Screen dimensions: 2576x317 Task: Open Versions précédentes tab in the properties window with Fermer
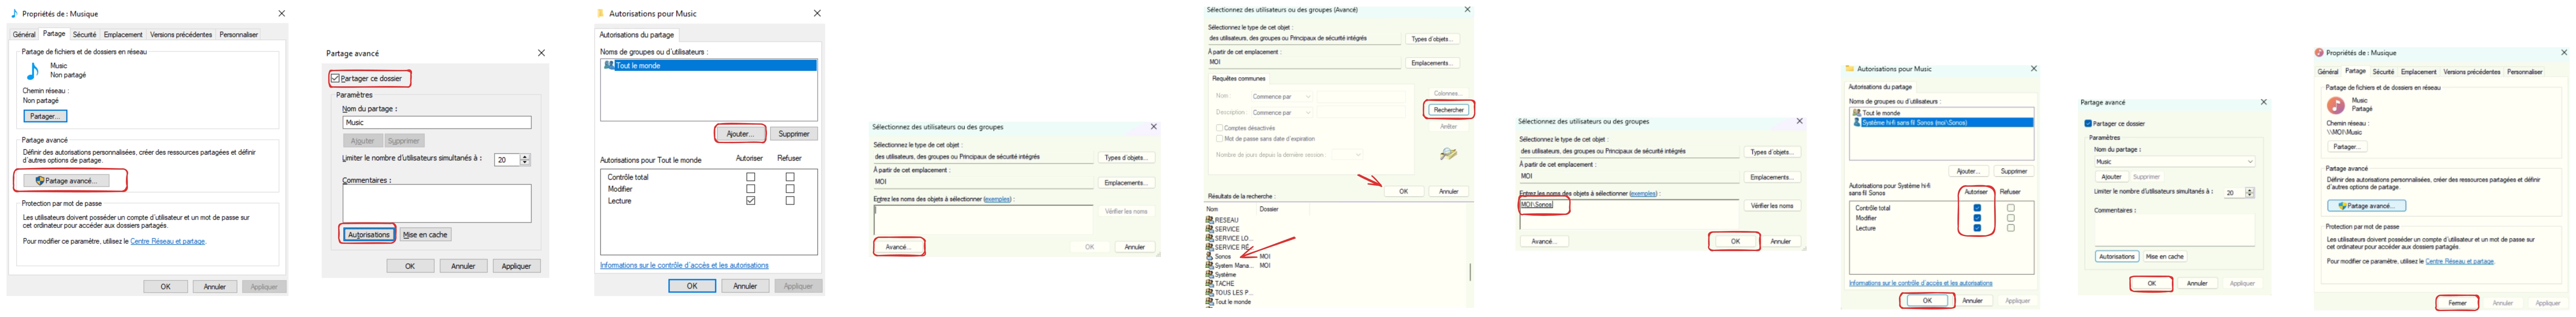pyautogui.click(x=2472, y=72)
